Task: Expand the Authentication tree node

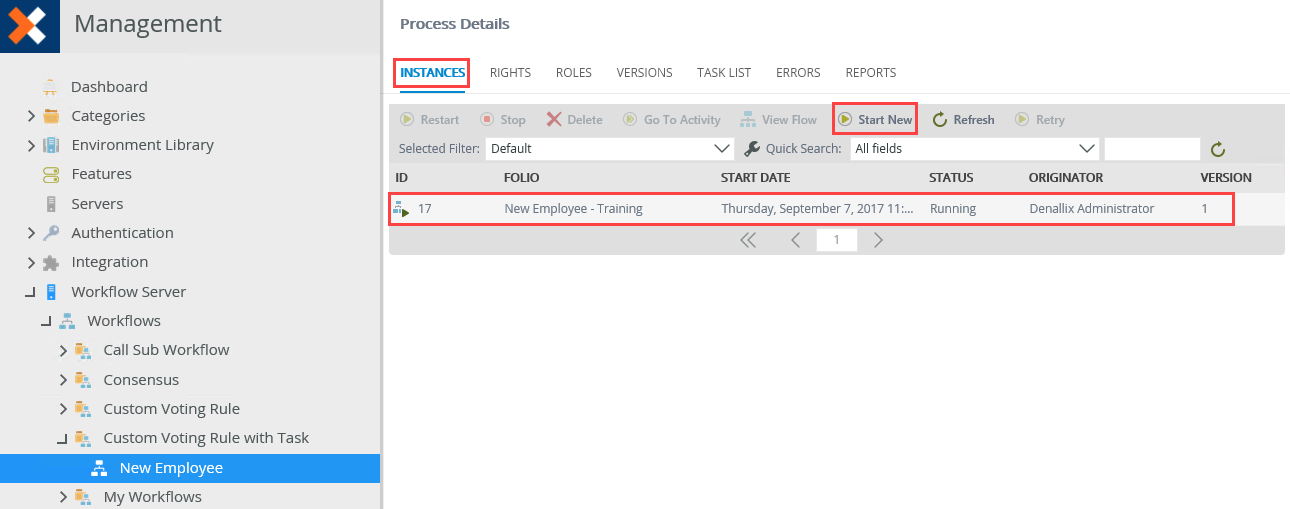Action: pyautogui.click(x=31, y=233)
